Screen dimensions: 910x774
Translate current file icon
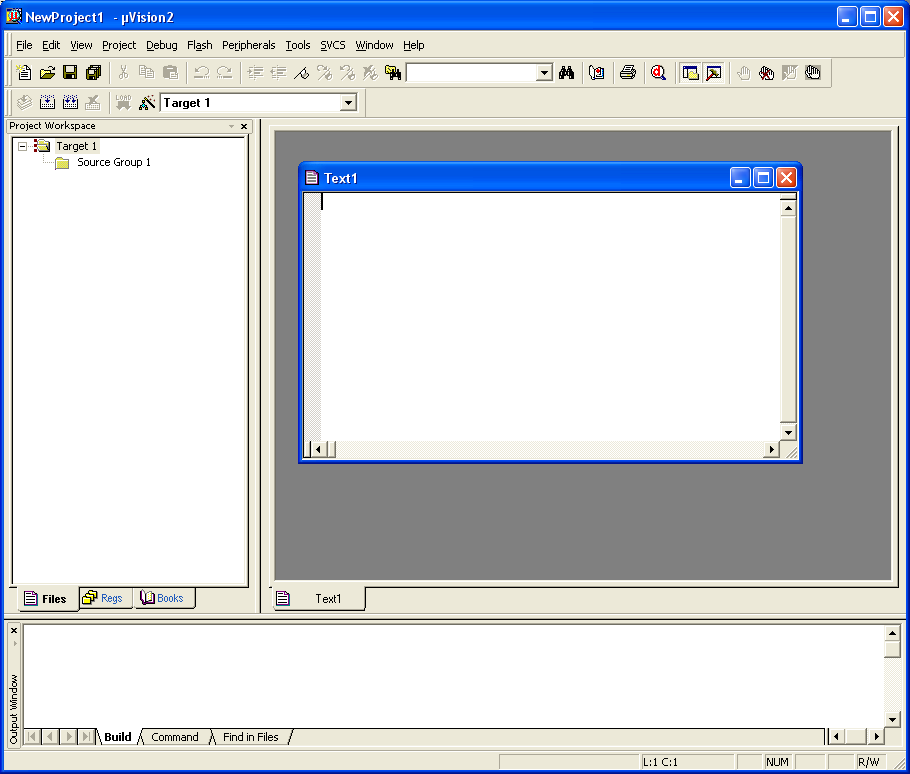24,103
